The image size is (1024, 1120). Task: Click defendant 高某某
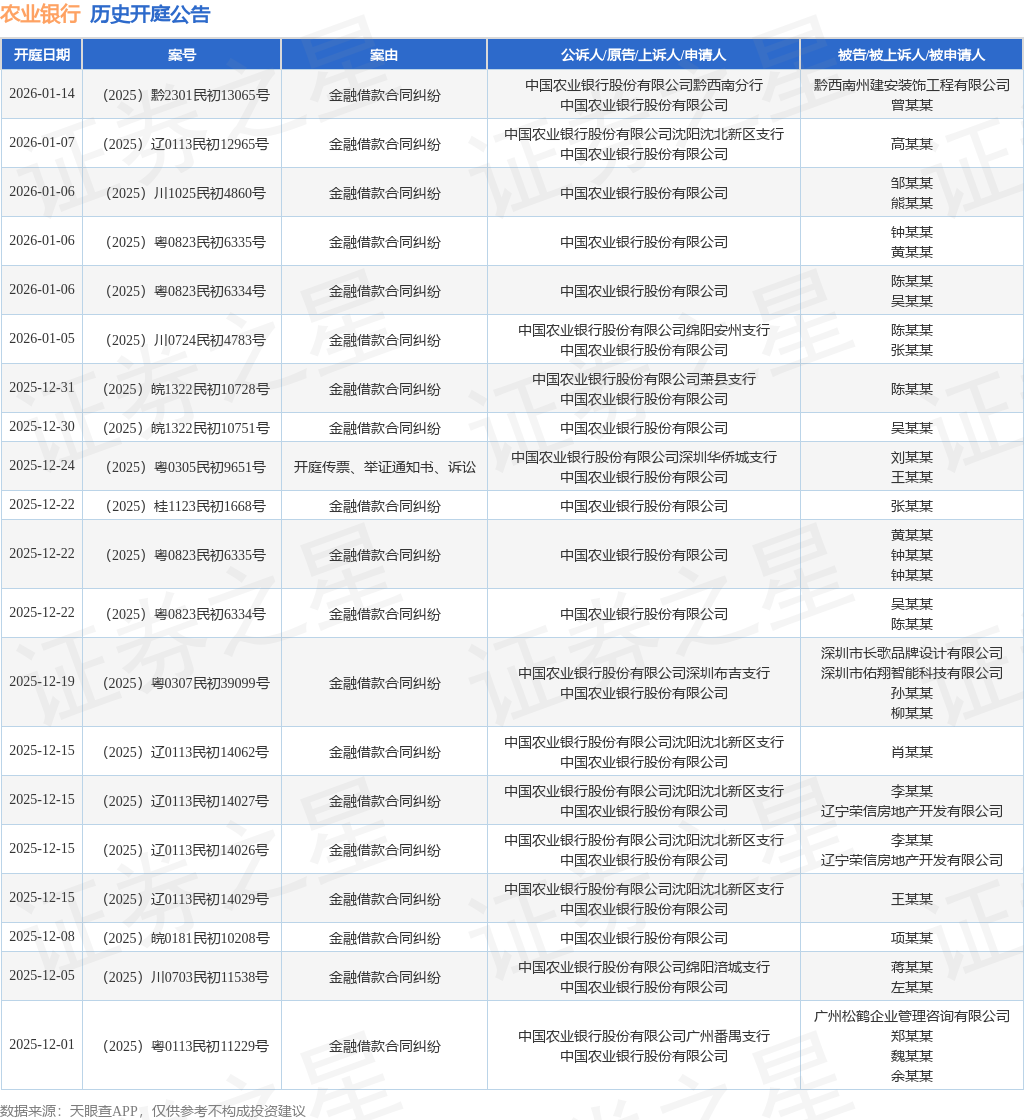tap(912, 144)
